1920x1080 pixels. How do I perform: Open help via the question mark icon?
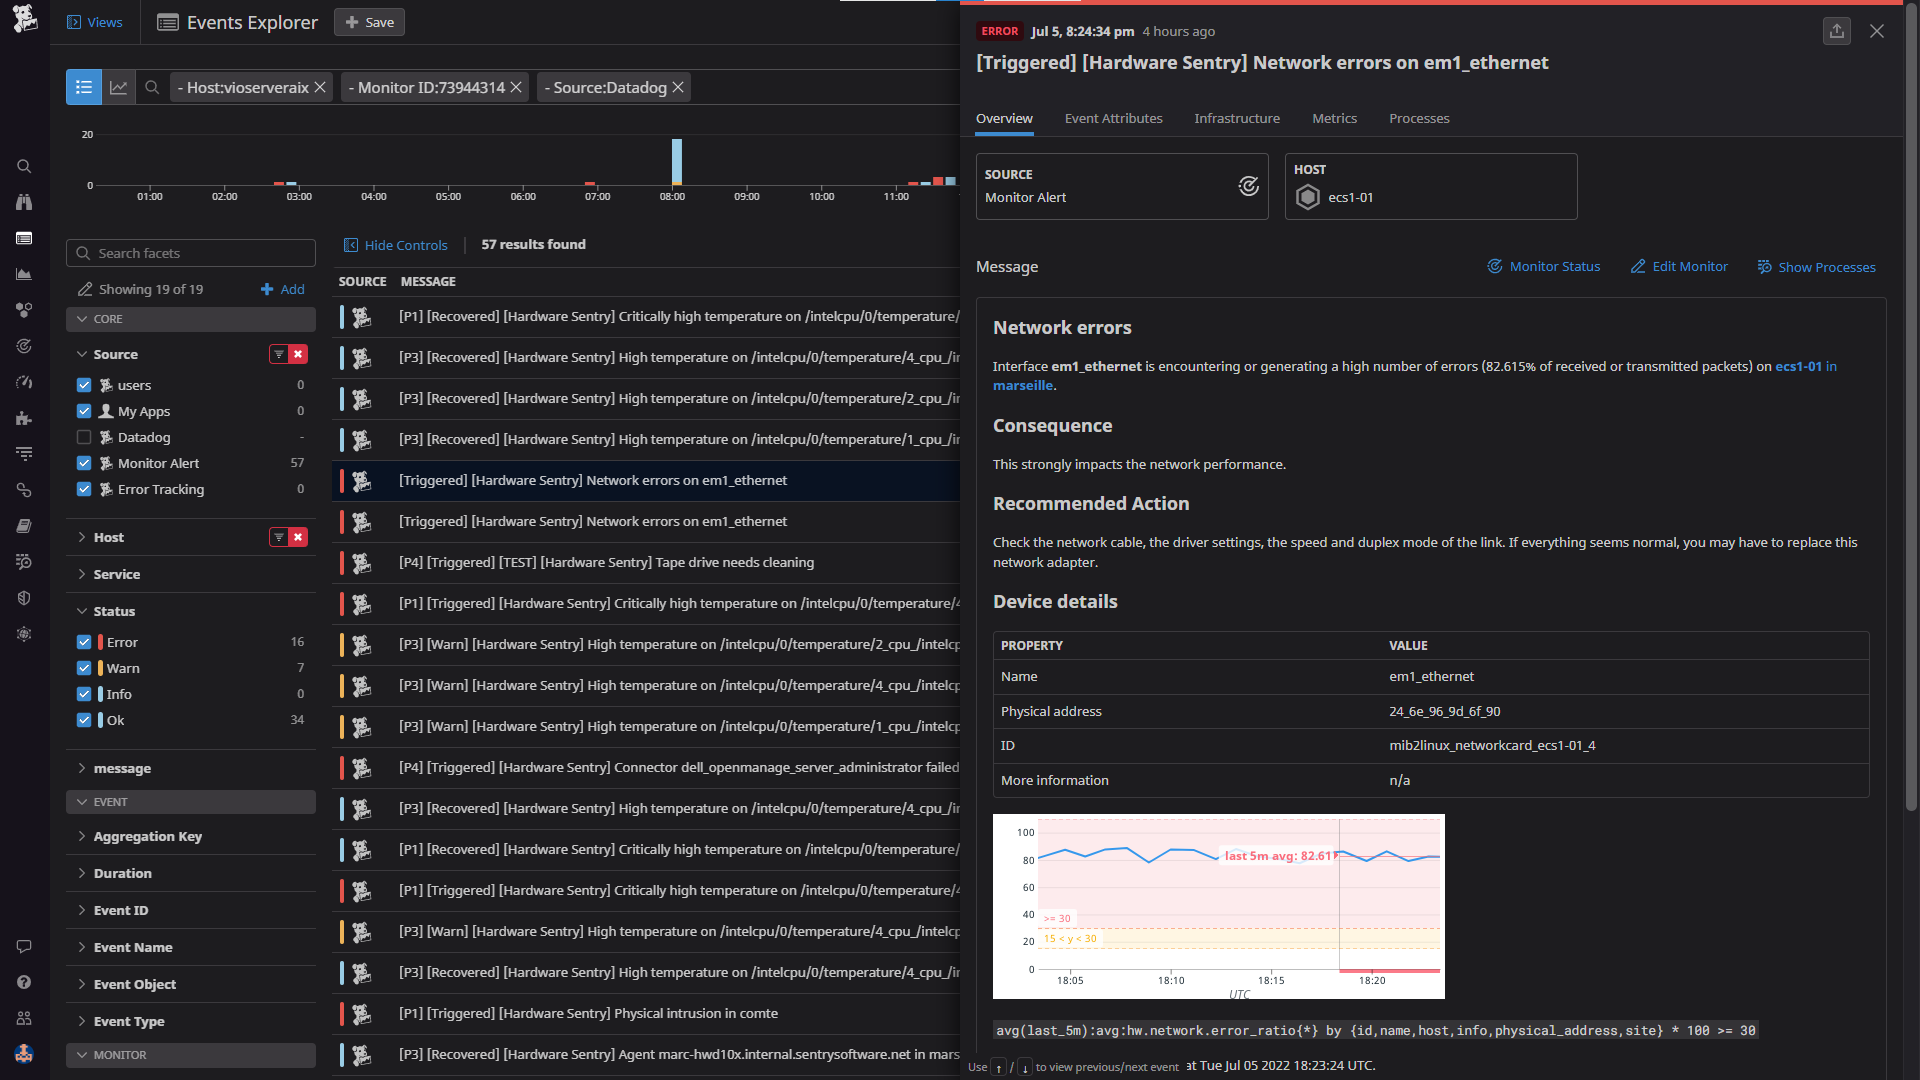[x=24, y=982]
